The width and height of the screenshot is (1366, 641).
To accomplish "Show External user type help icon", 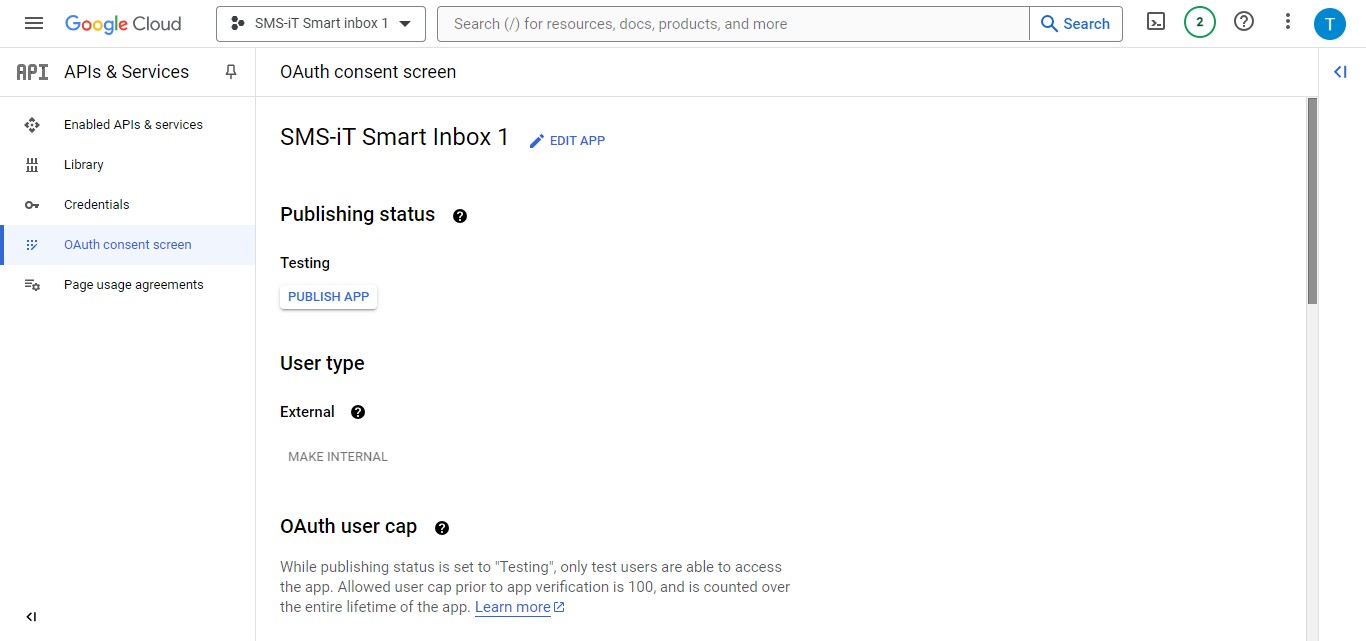I will [358, 412].
